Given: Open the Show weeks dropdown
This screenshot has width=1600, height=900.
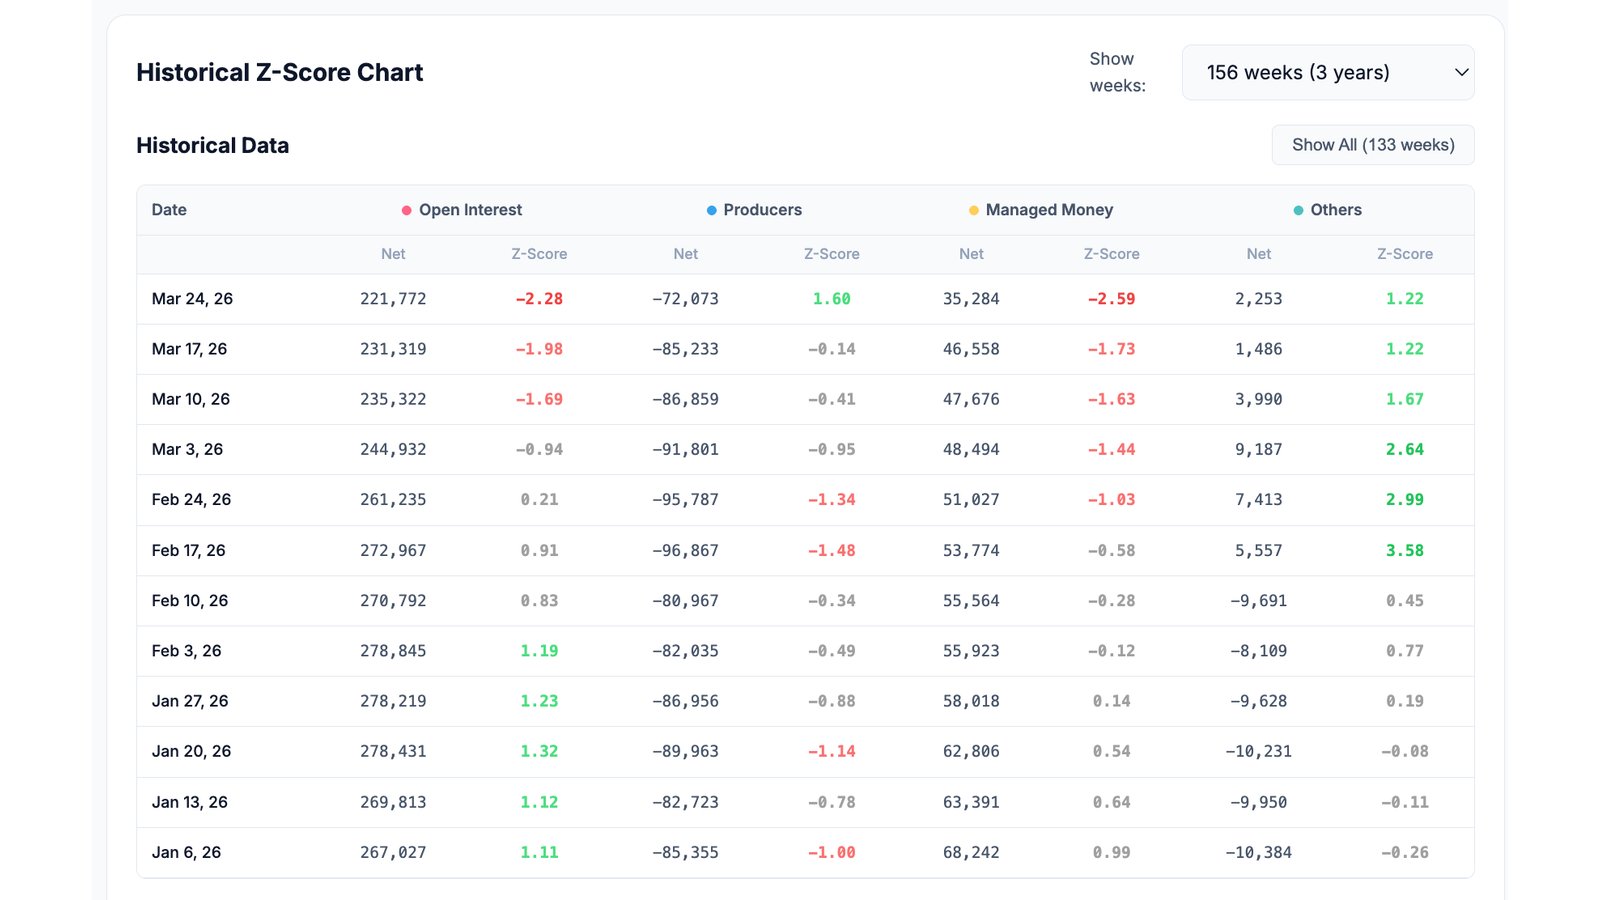Looking at the screenshot, I should point(1327,72).
